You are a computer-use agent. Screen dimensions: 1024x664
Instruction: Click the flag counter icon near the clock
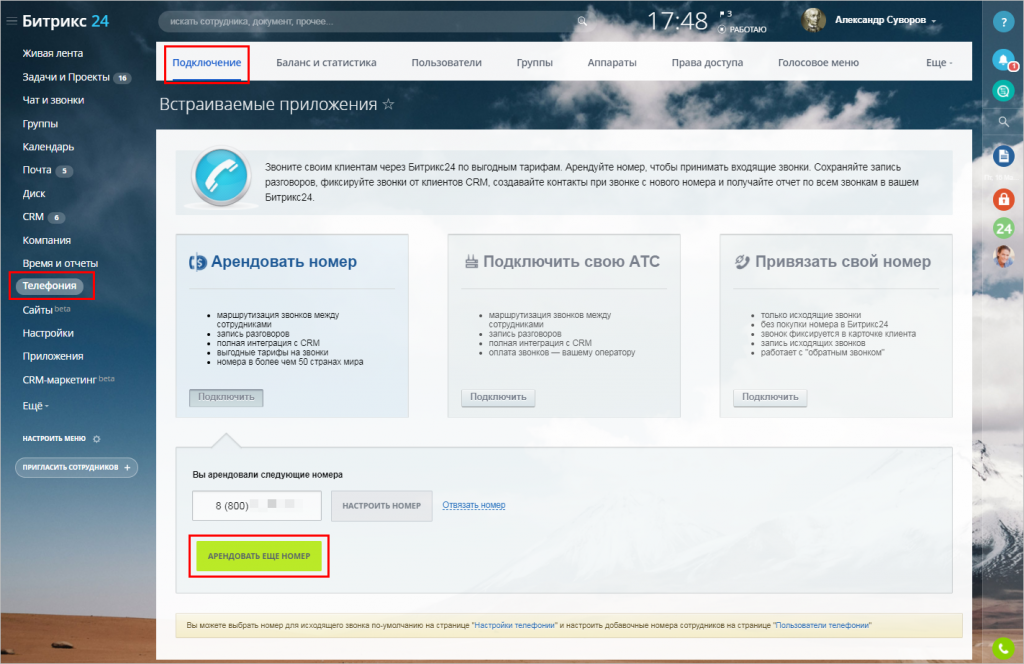tap(725, 14)
